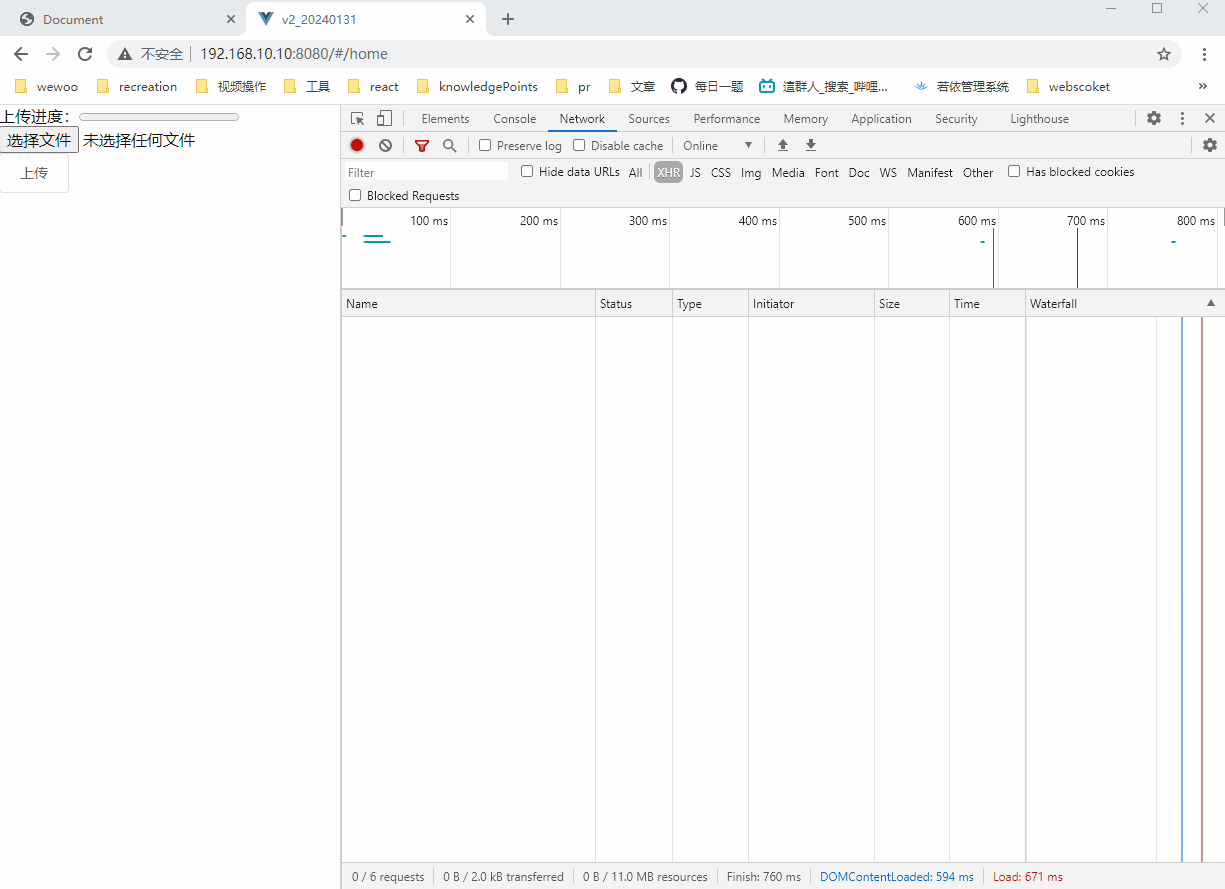Close the Document tab
Image resolution: width=1225 pixels, height=889 pixels.
coord(230,19)
